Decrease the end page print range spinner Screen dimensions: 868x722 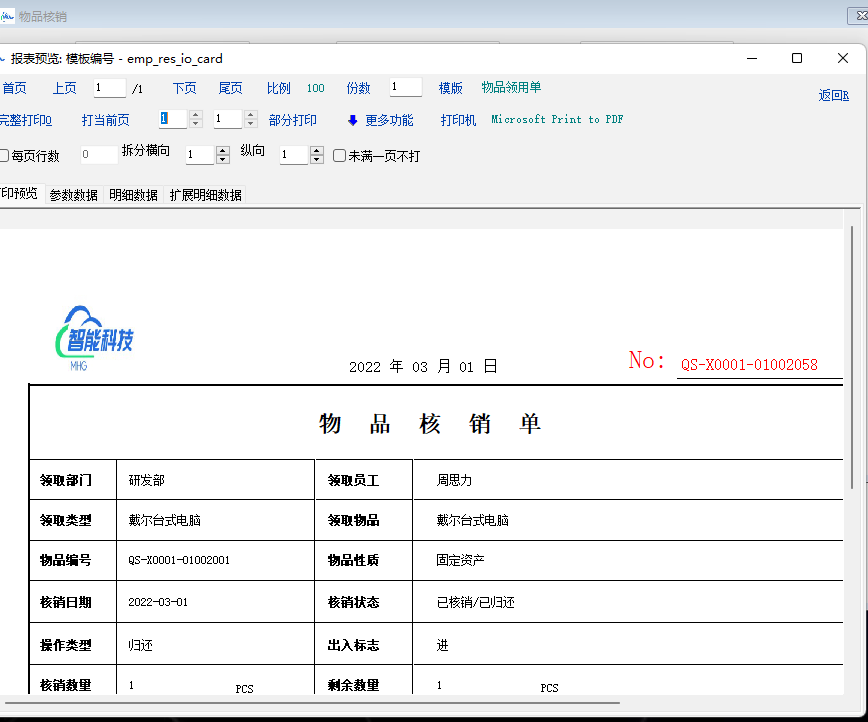tap(251, 124)
